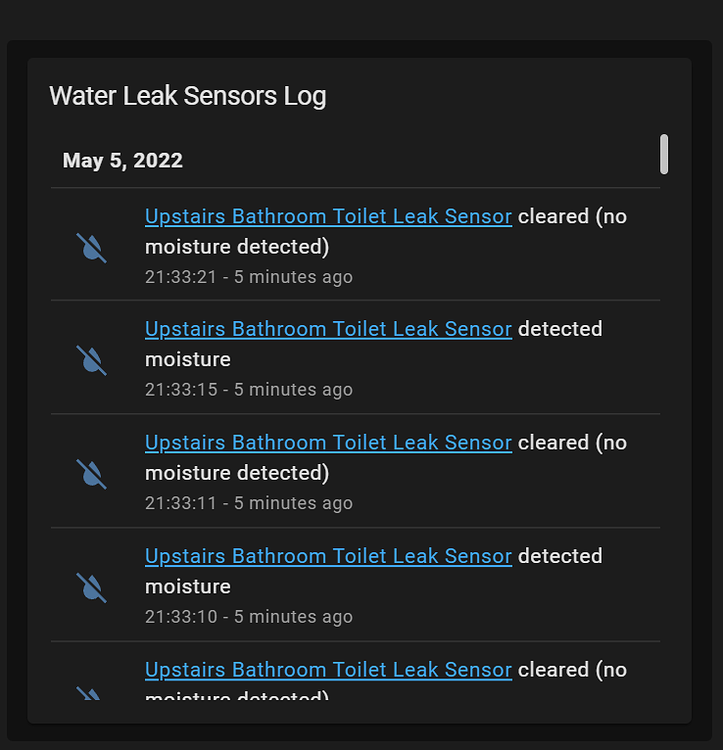The image size is (723, 750).
Task: Open the Leak Sensor link logged at 21:33:10
Action: tap(329, 556)
